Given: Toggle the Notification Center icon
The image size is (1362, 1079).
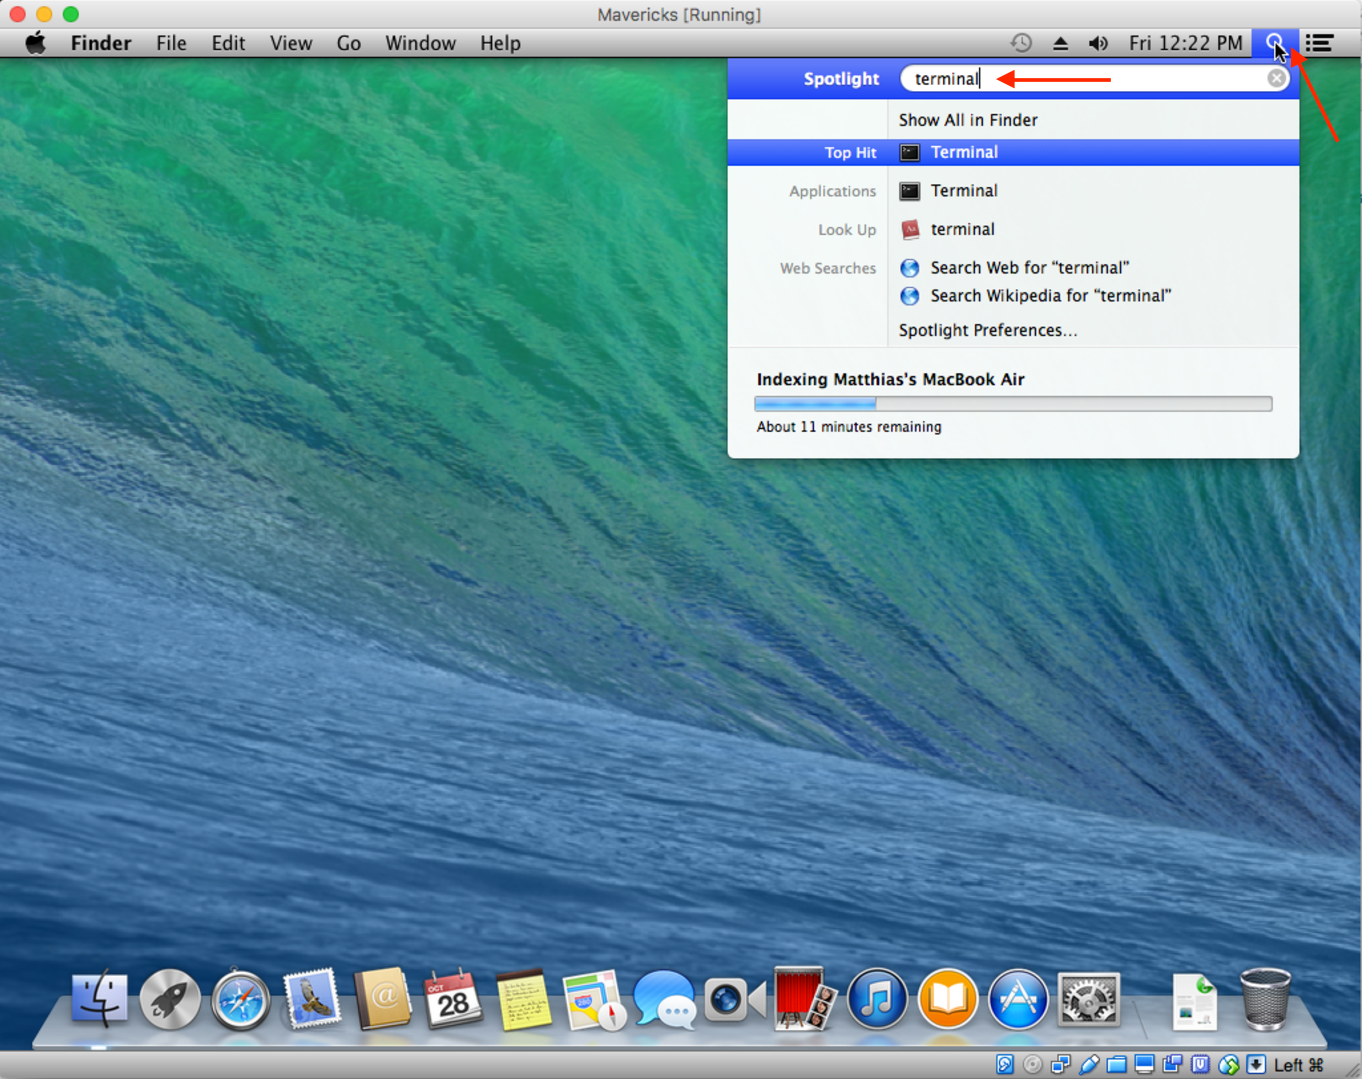Looking at the screenshot, I should (x=1319, y=43).
